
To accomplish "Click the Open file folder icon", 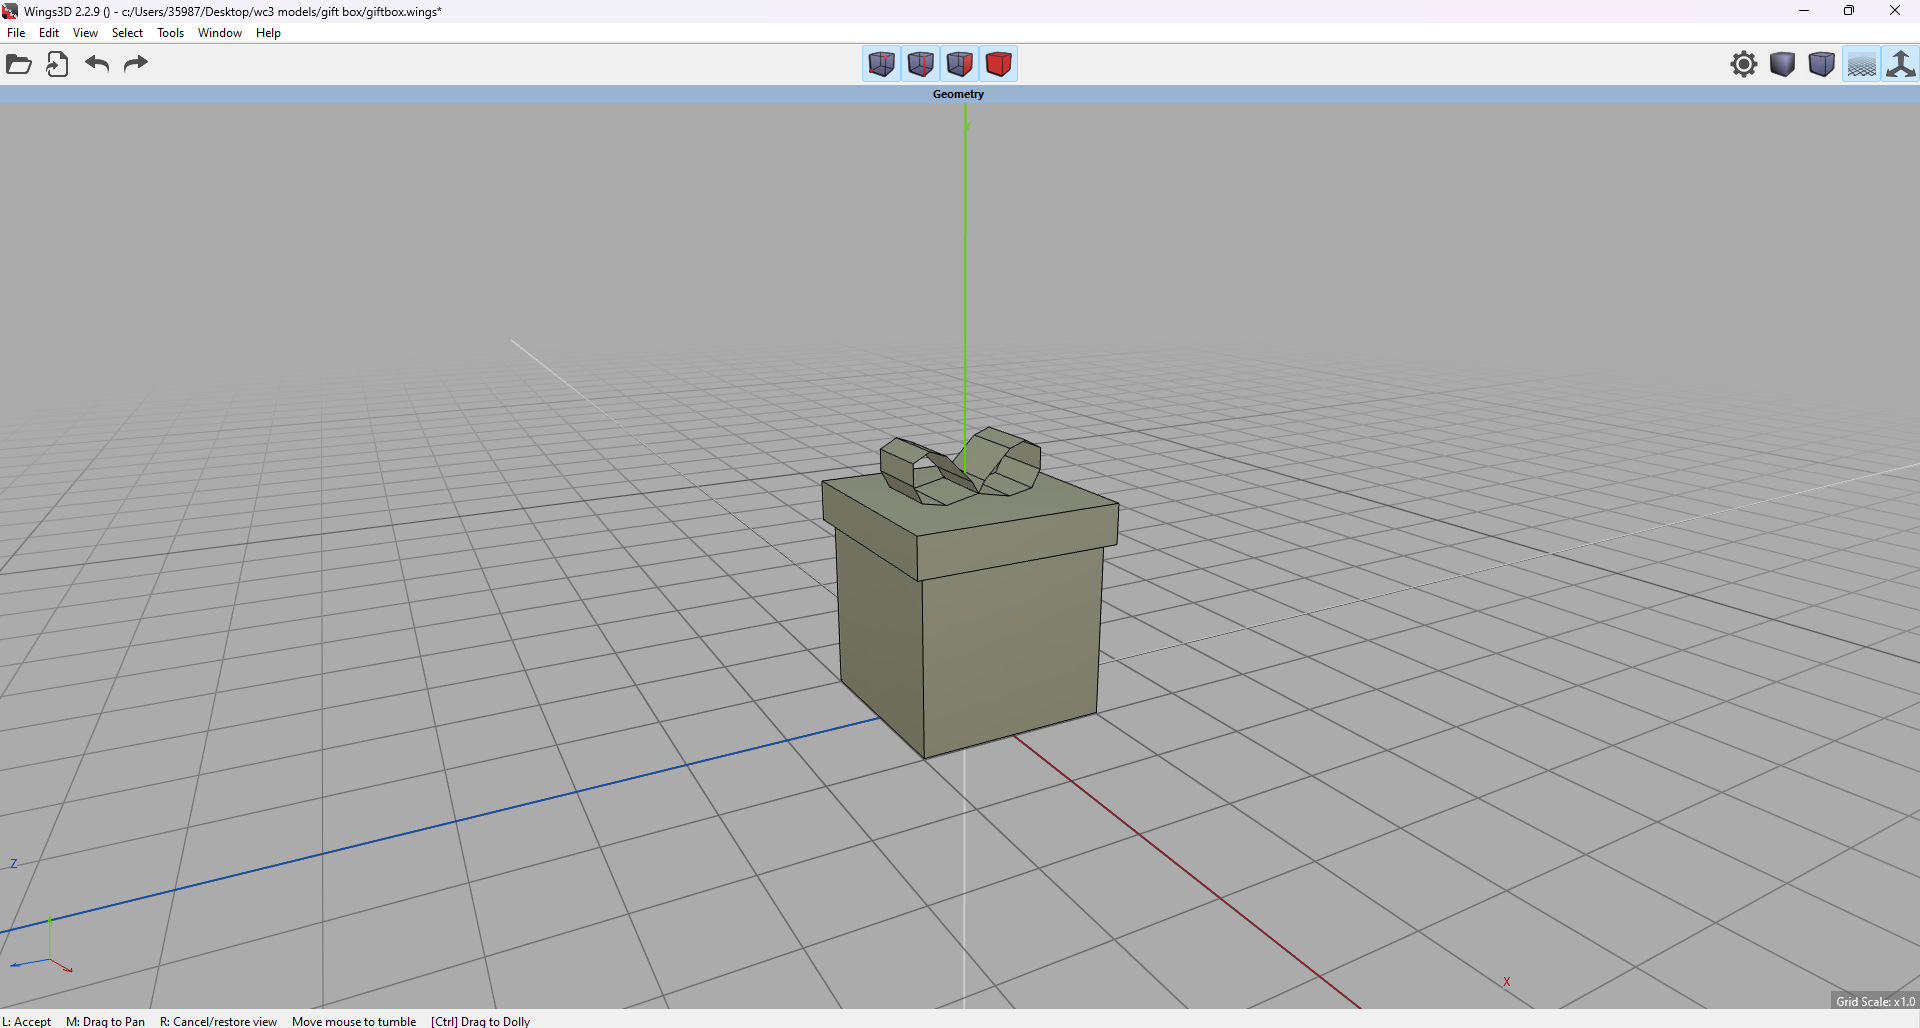I will coord(19,64).
